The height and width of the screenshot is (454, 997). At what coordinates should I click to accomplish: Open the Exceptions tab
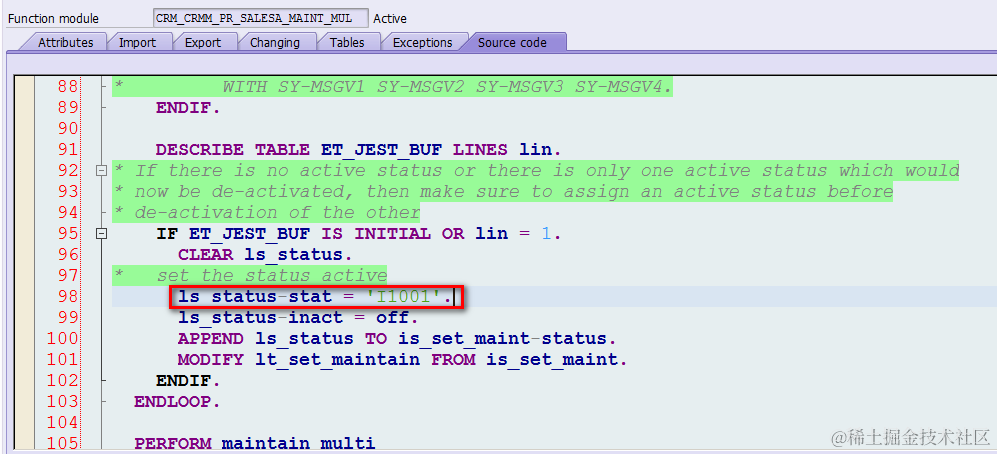pos(422,43)
